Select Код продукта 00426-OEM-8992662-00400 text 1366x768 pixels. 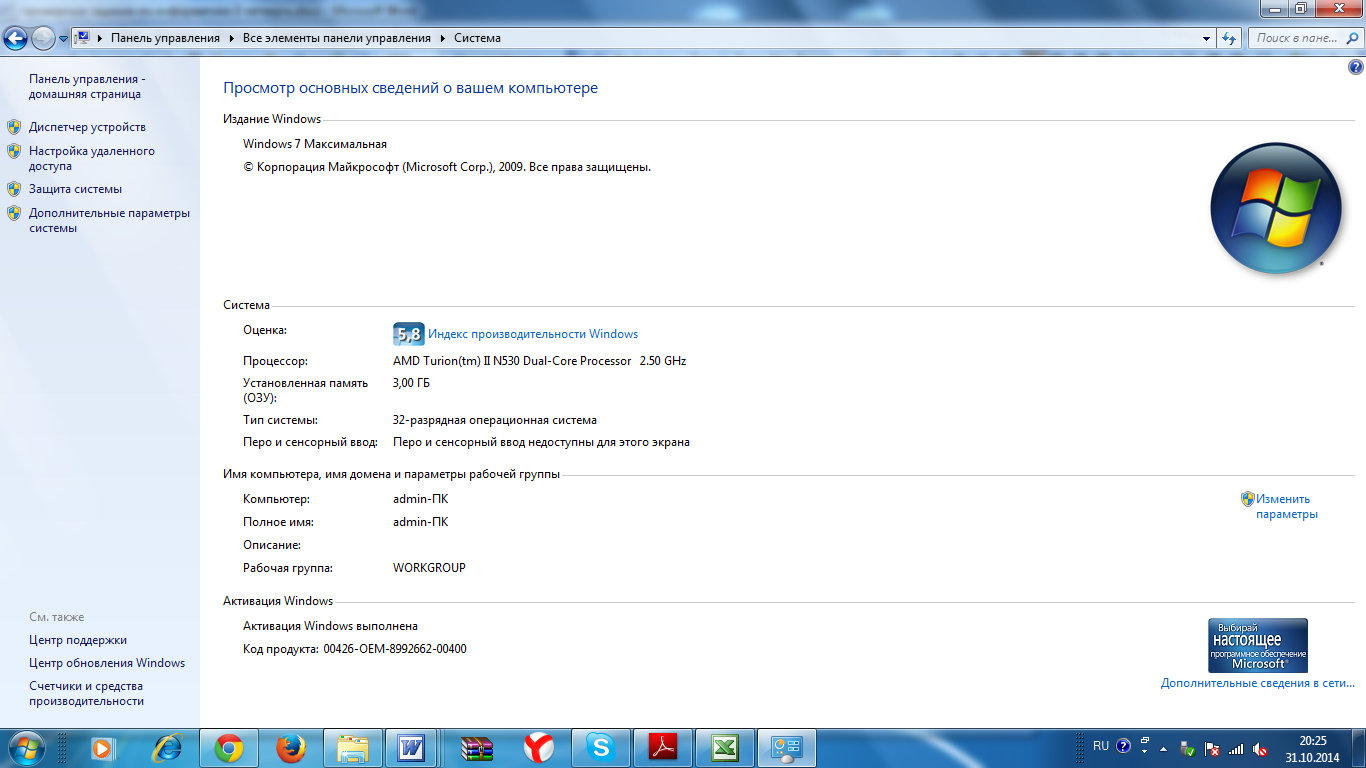(355, 649)
